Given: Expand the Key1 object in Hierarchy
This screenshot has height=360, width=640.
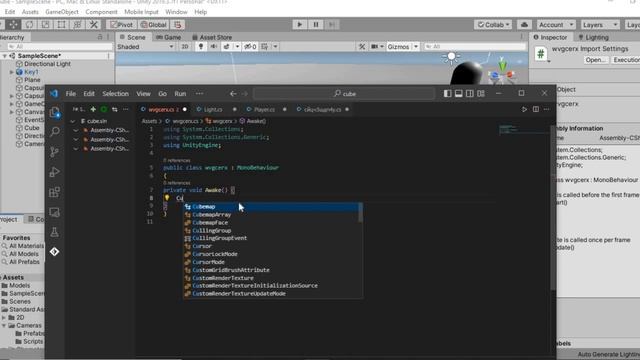Looking at the screenshot, I should 12,72.
